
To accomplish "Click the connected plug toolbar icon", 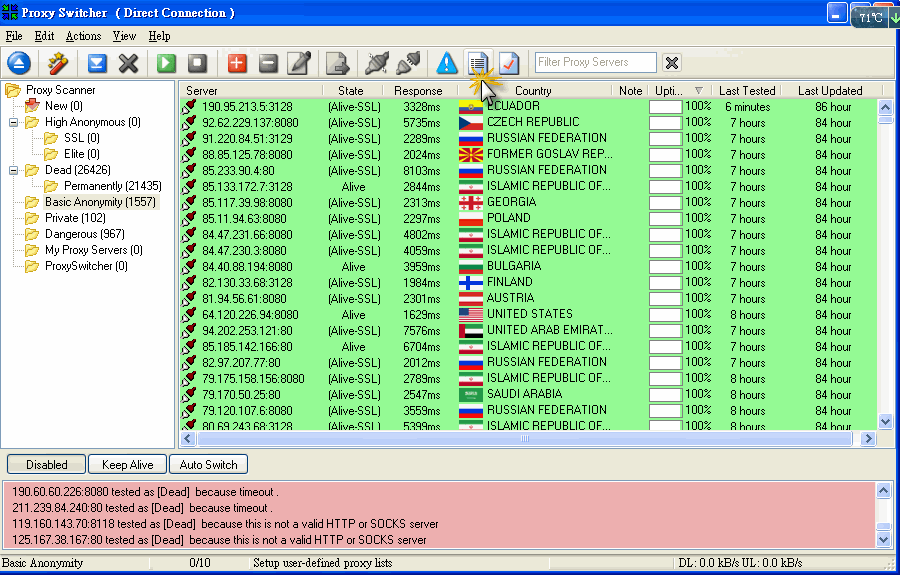I will (x=377, y=63).
